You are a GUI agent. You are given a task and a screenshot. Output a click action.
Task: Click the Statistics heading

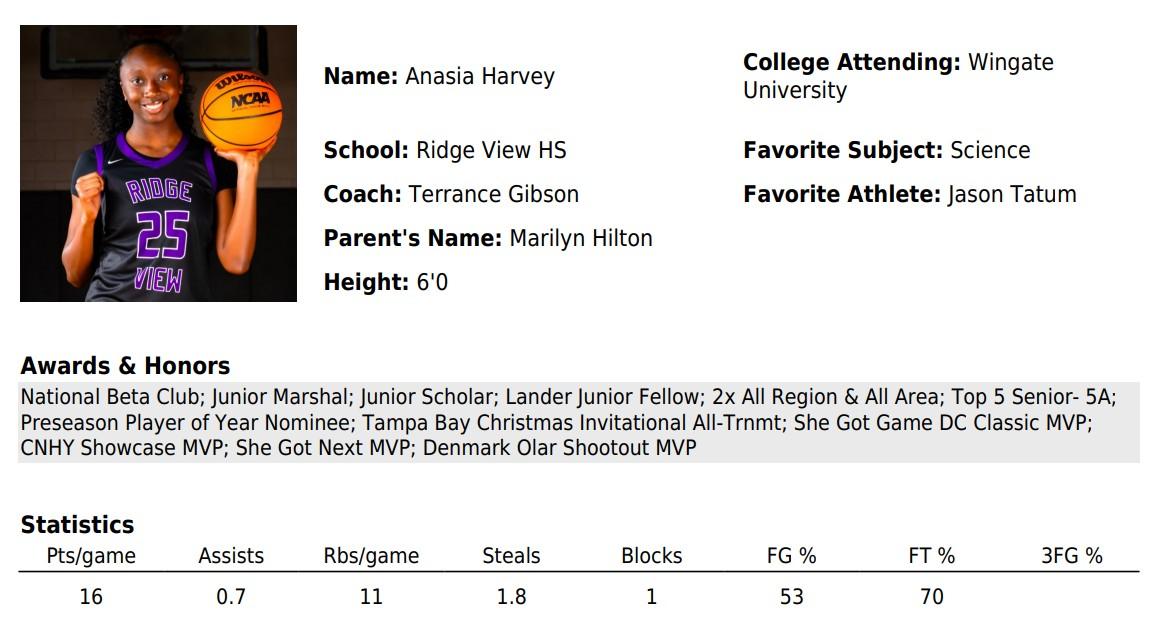[77, 524]
